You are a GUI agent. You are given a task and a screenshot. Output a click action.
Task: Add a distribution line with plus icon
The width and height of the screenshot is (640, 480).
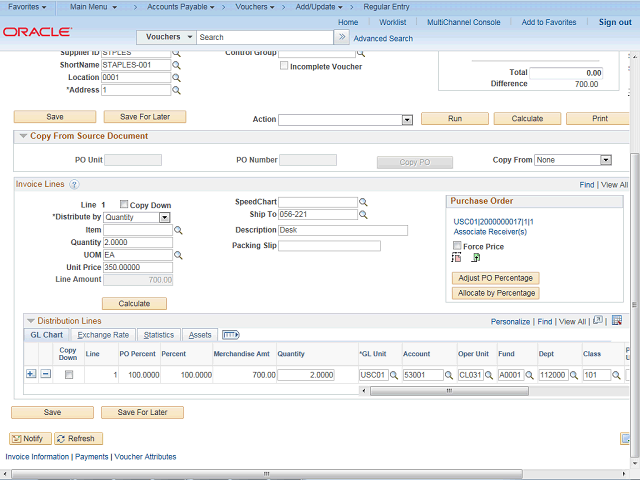point(30,374)
